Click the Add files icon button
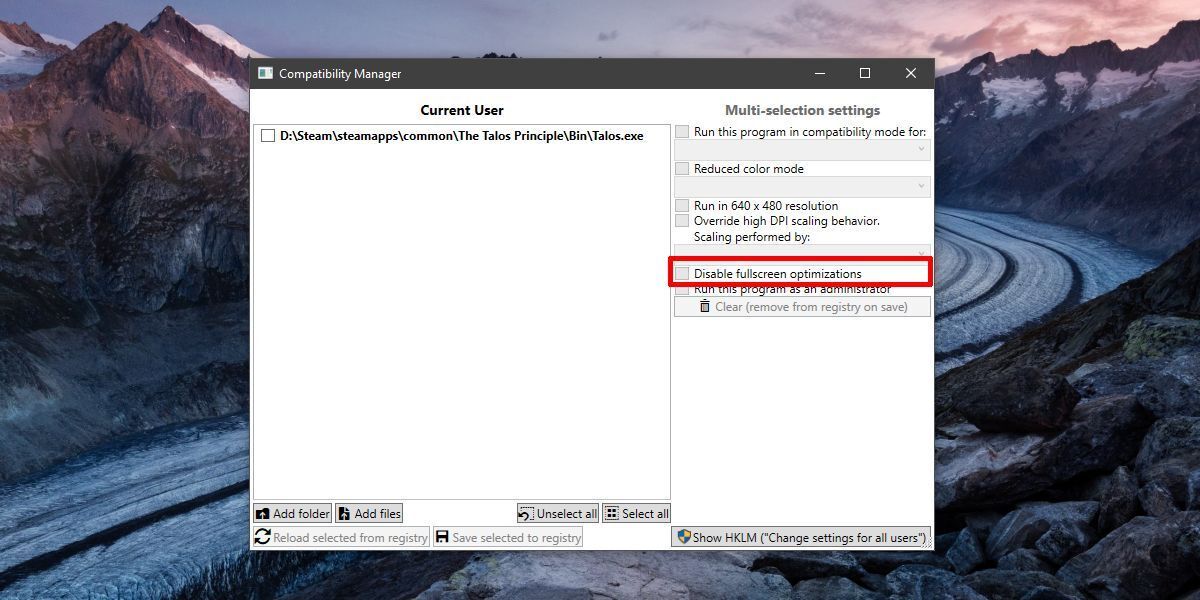The image size is (1200, 600). click(x=344, y=514)
